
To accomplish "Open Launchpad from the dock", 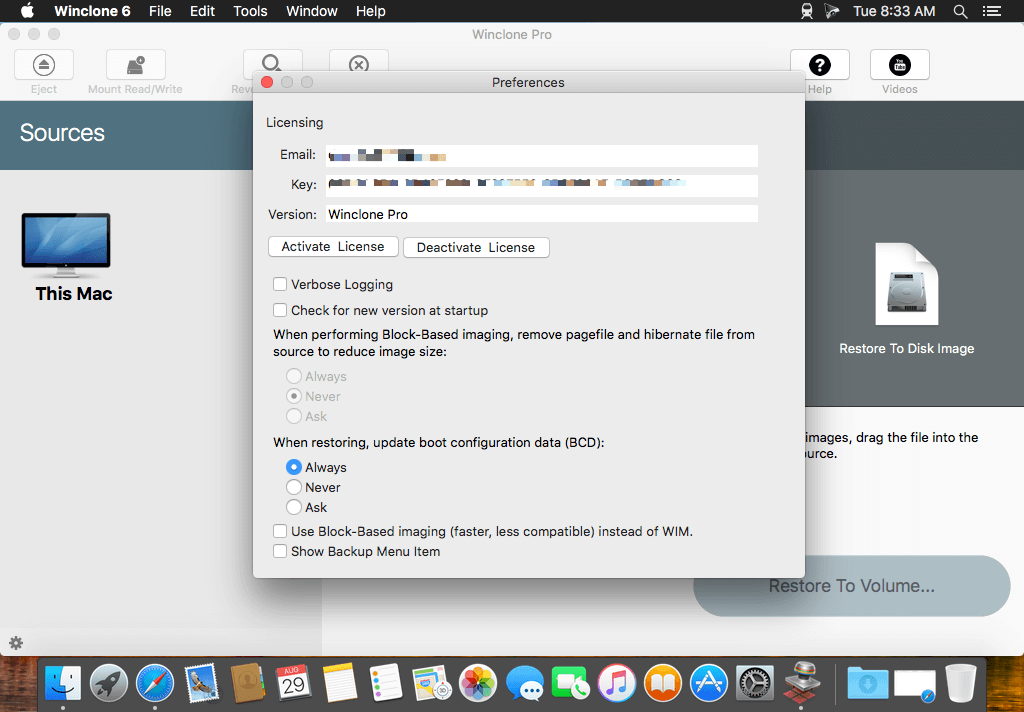I will 109,683.
